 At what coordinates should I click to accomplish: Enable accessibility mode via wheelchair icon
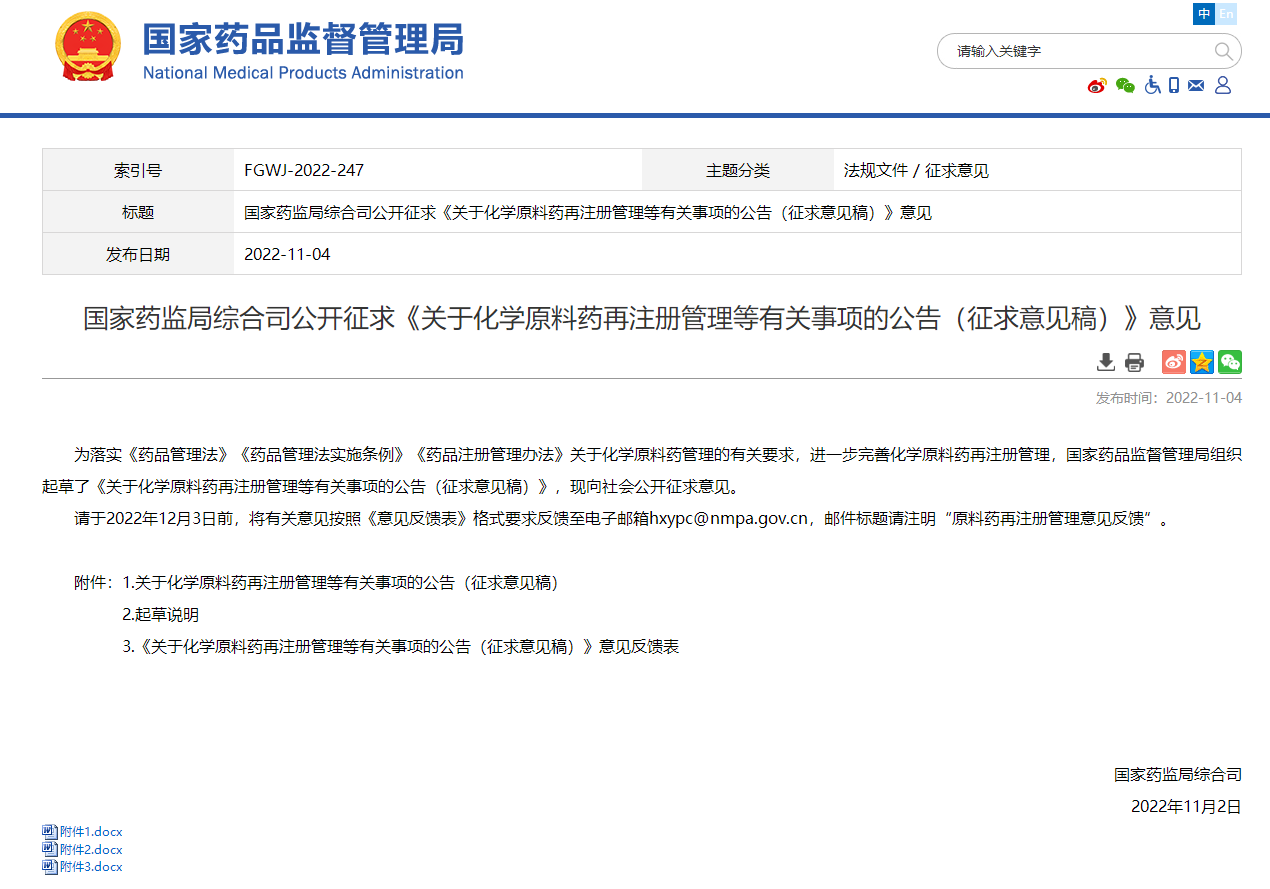tap(1152, 86)
